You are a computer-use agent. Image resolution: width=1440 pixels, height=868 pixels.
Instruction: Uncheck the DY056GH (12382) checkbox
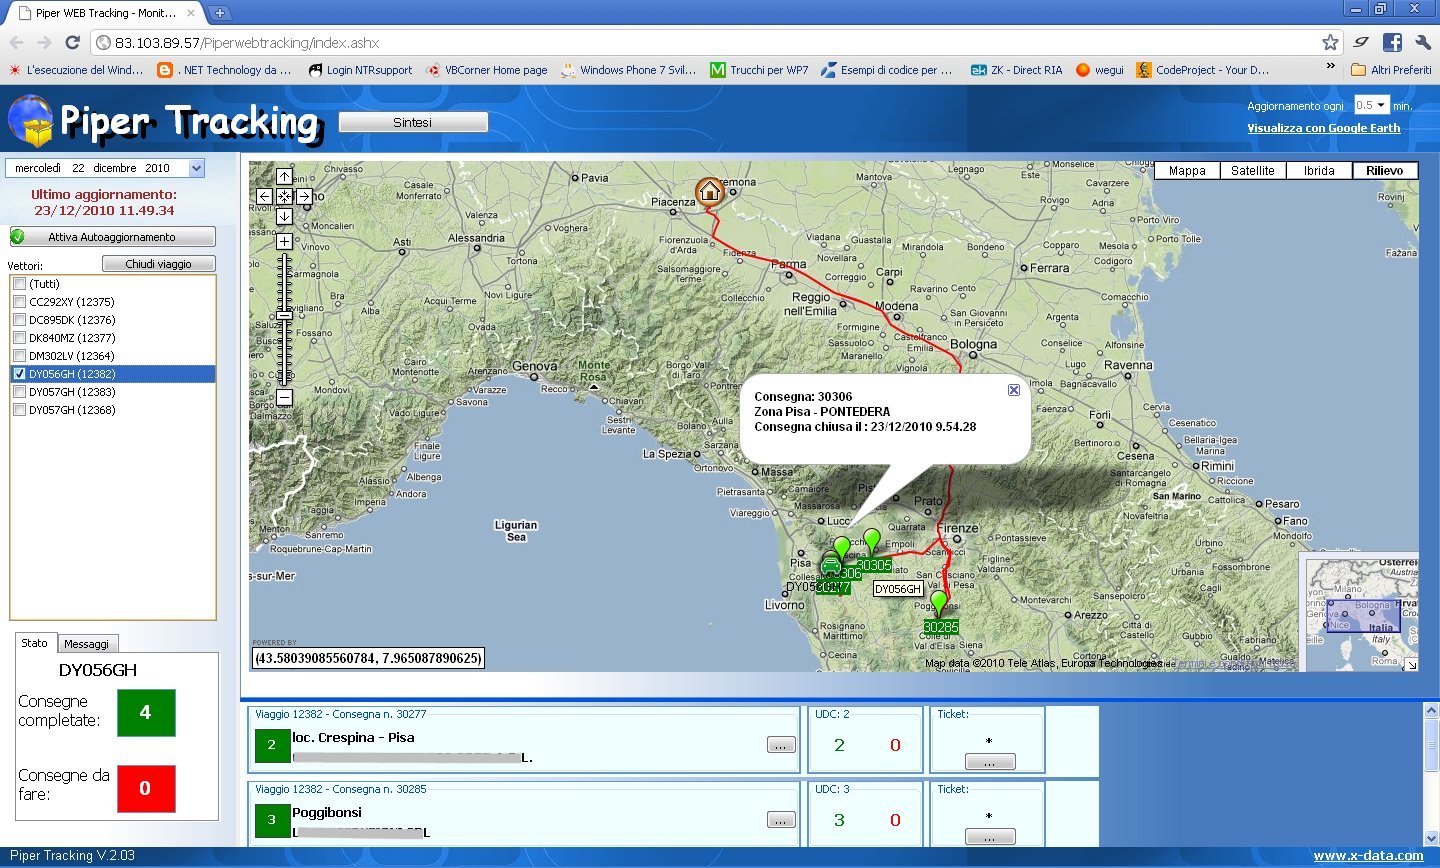point(19,374)
